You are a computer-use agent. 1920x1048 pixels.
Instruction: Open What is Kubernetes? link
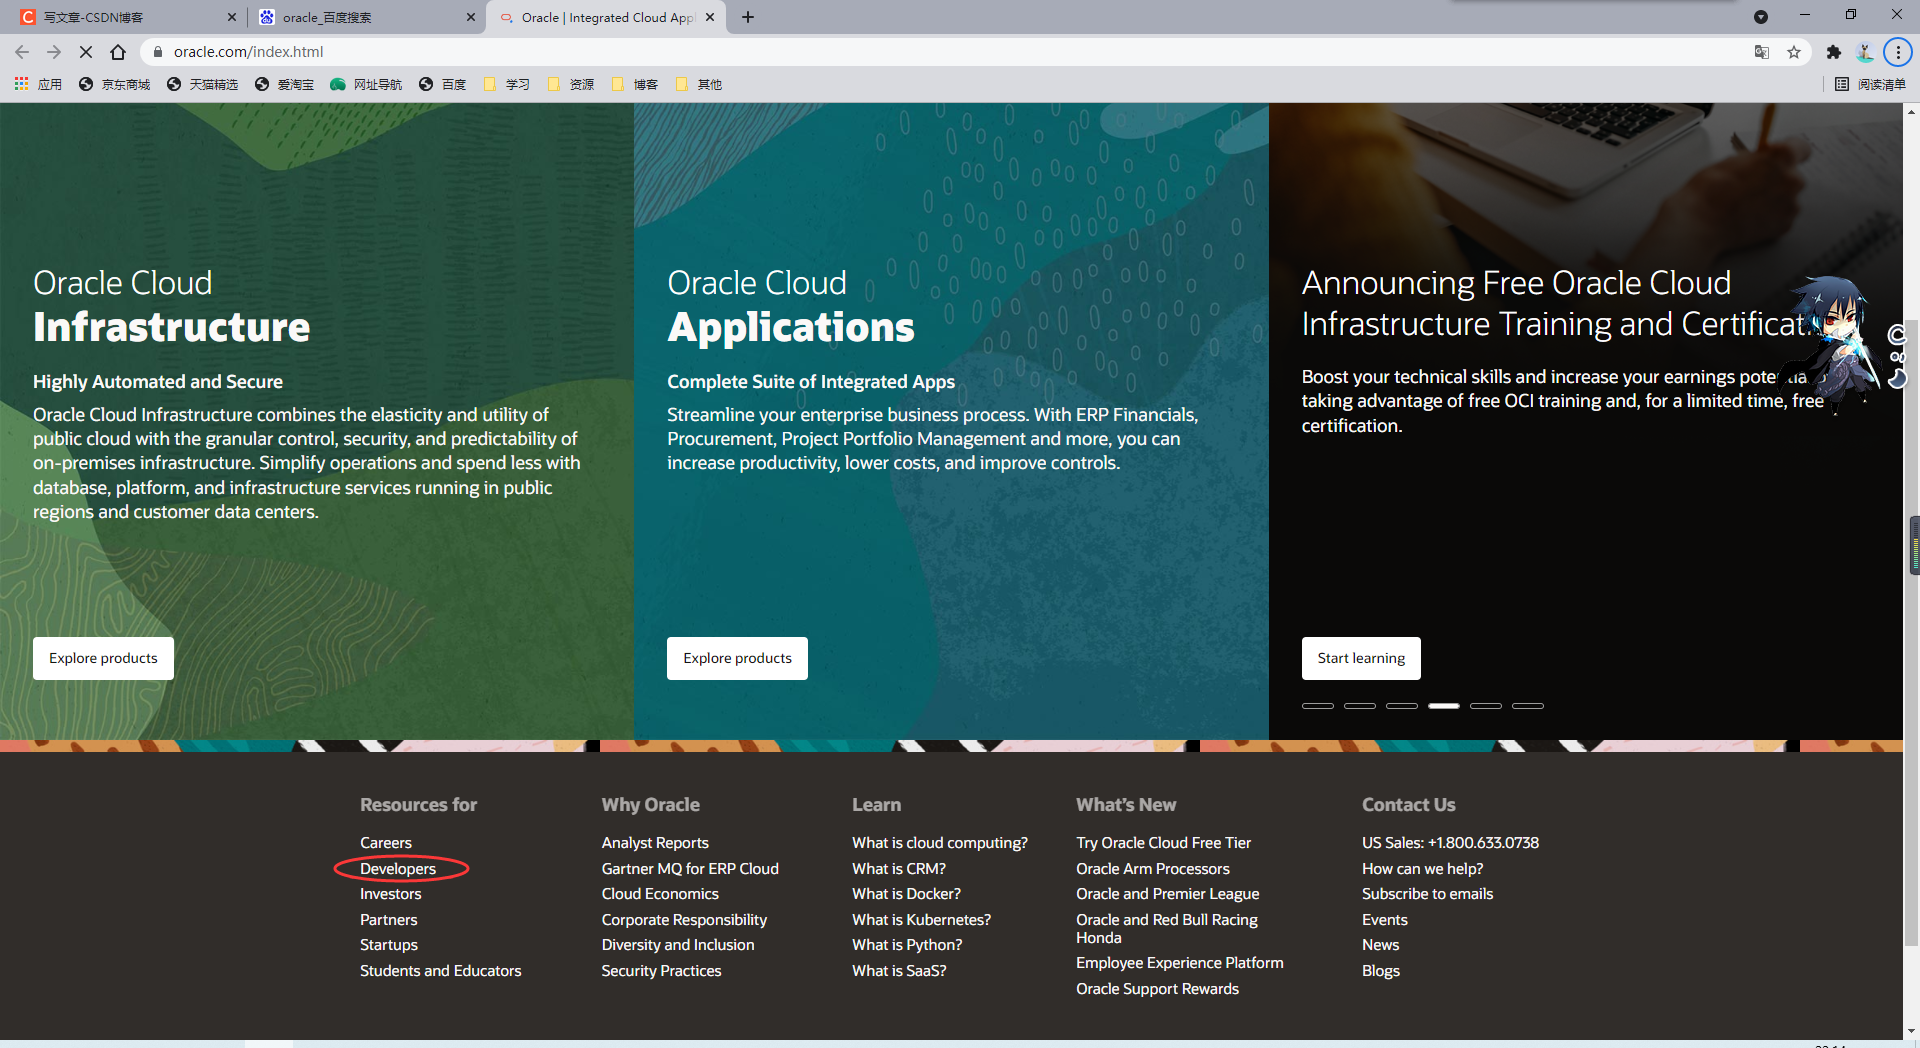pos(922,920)
